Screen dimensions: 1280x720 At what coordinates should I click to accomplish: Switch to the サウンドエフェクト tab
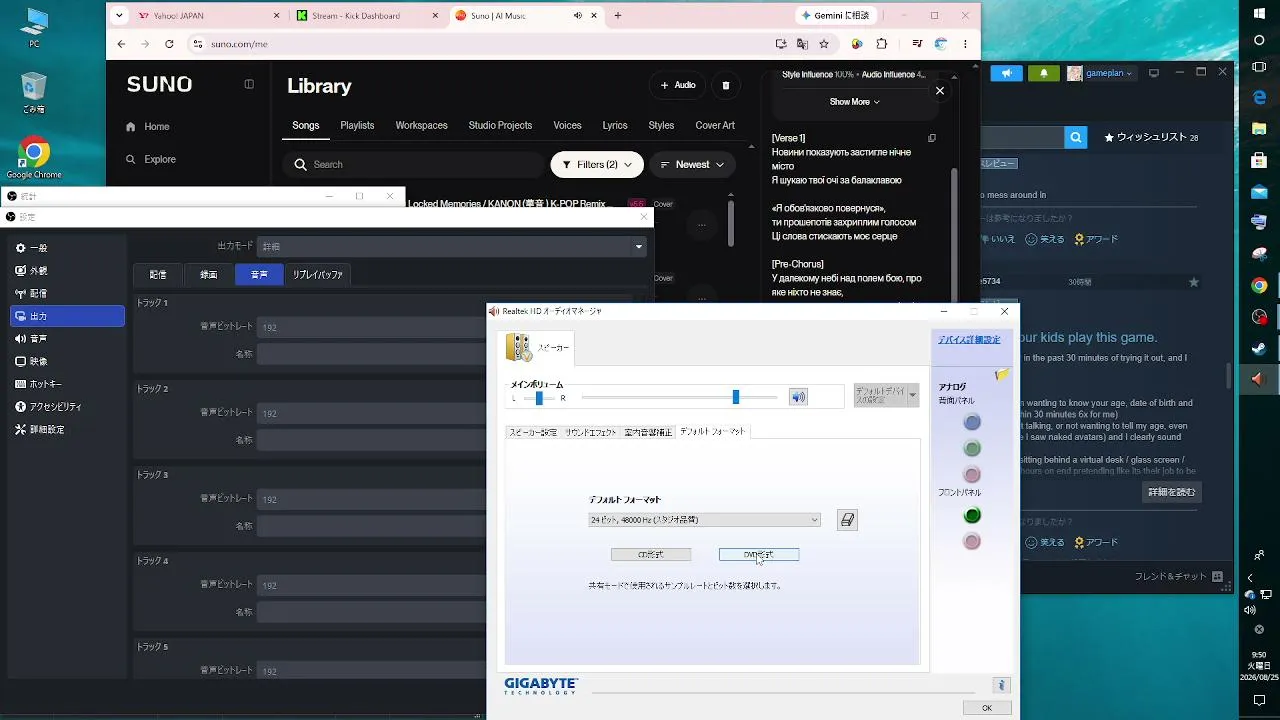[591, 432]
